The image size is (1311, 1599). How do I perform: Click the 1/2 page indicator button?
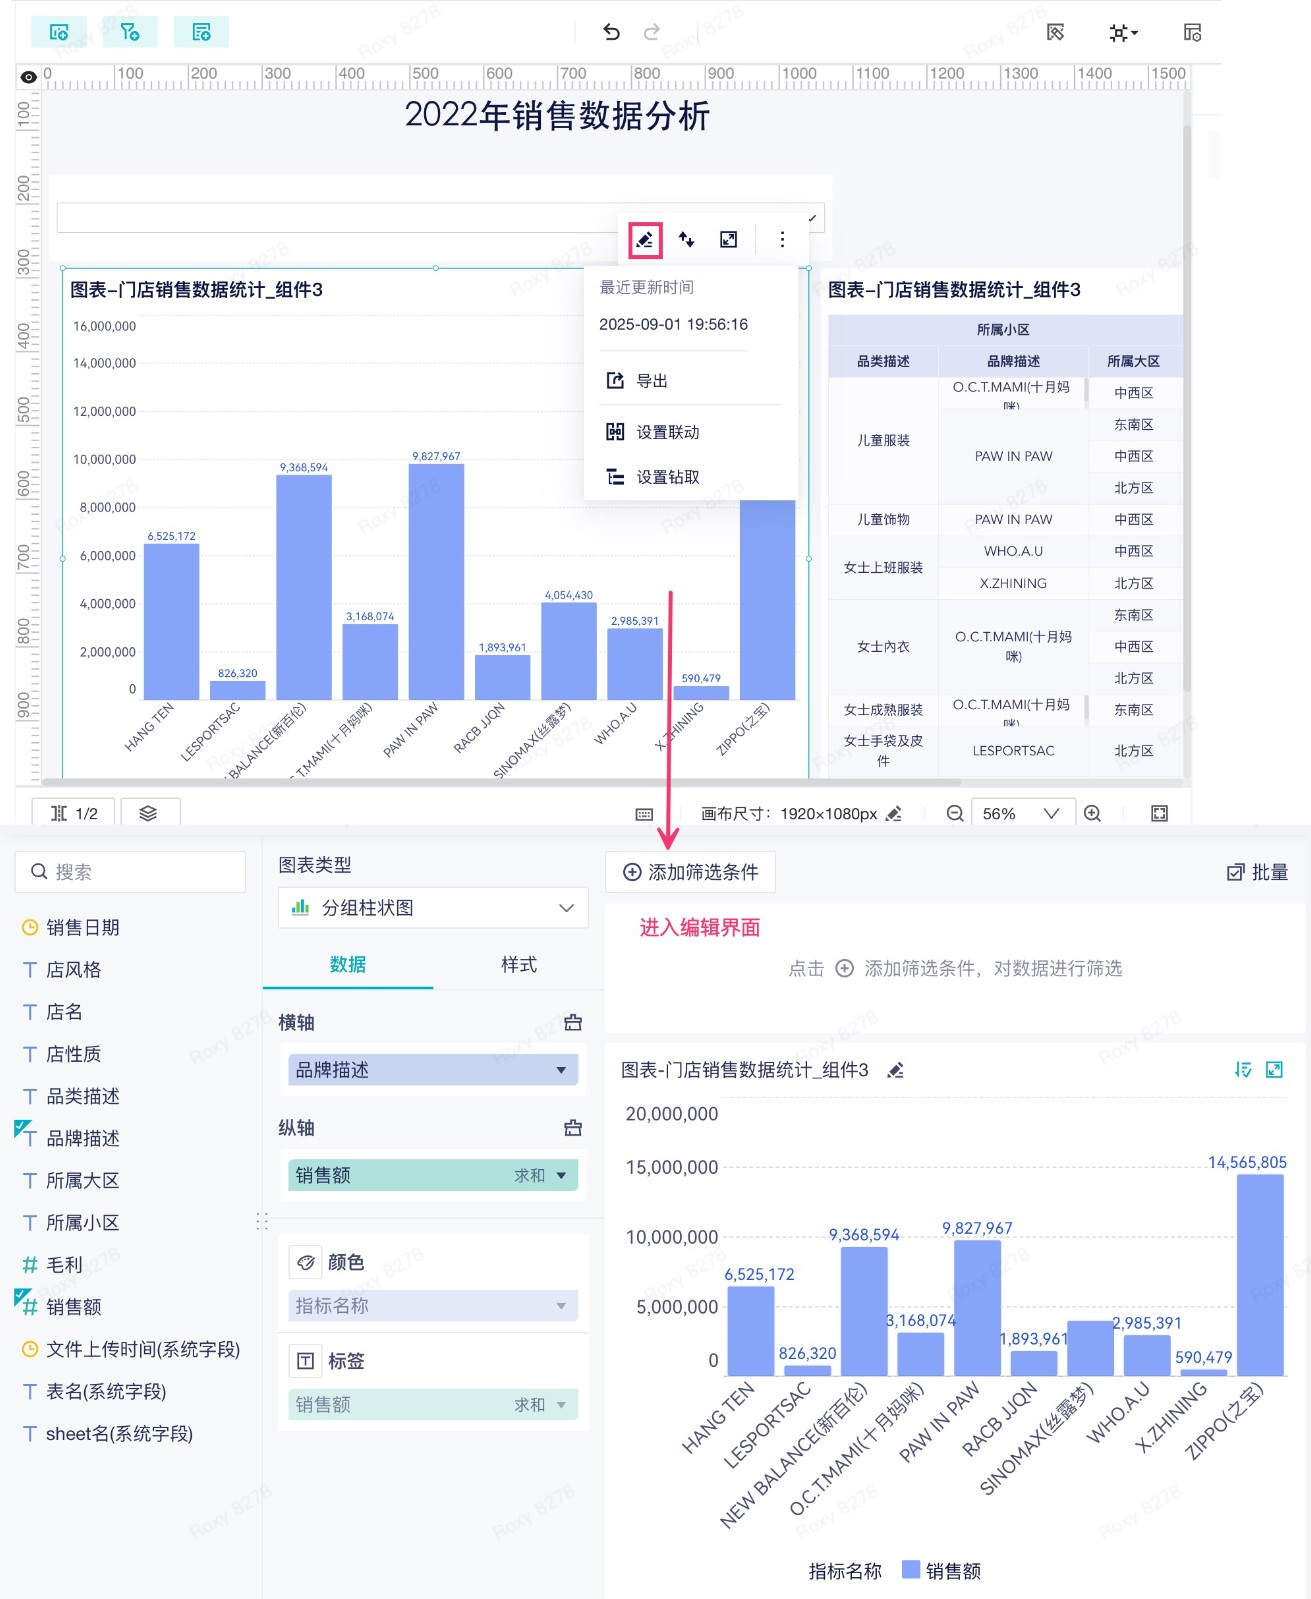point(74,813)
